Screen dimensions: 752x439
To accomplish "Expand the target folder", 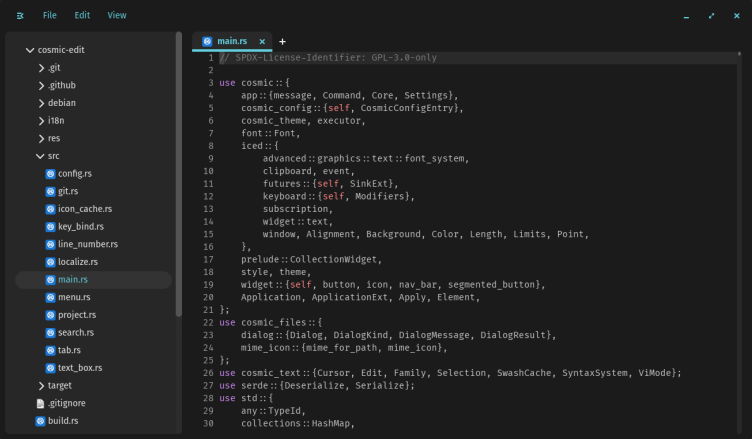I will [41, 385].
